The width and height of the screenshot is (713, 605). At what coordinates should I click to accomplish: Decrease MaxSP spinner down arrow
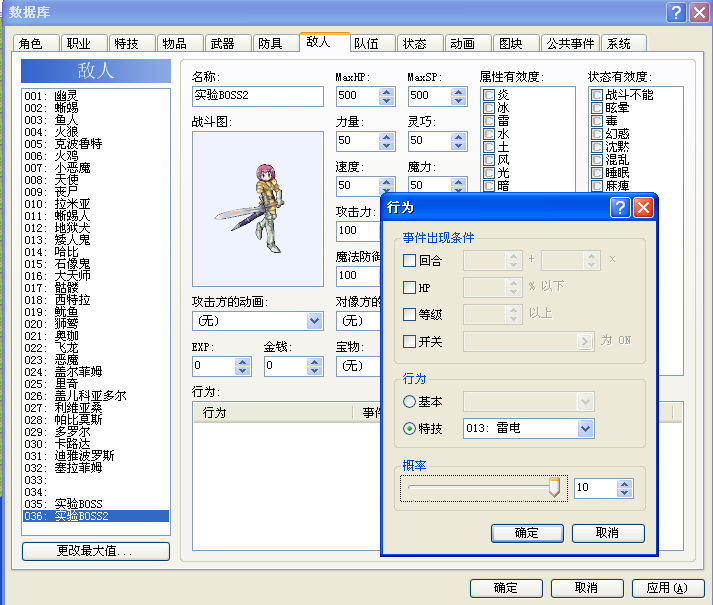pos(458,101)
